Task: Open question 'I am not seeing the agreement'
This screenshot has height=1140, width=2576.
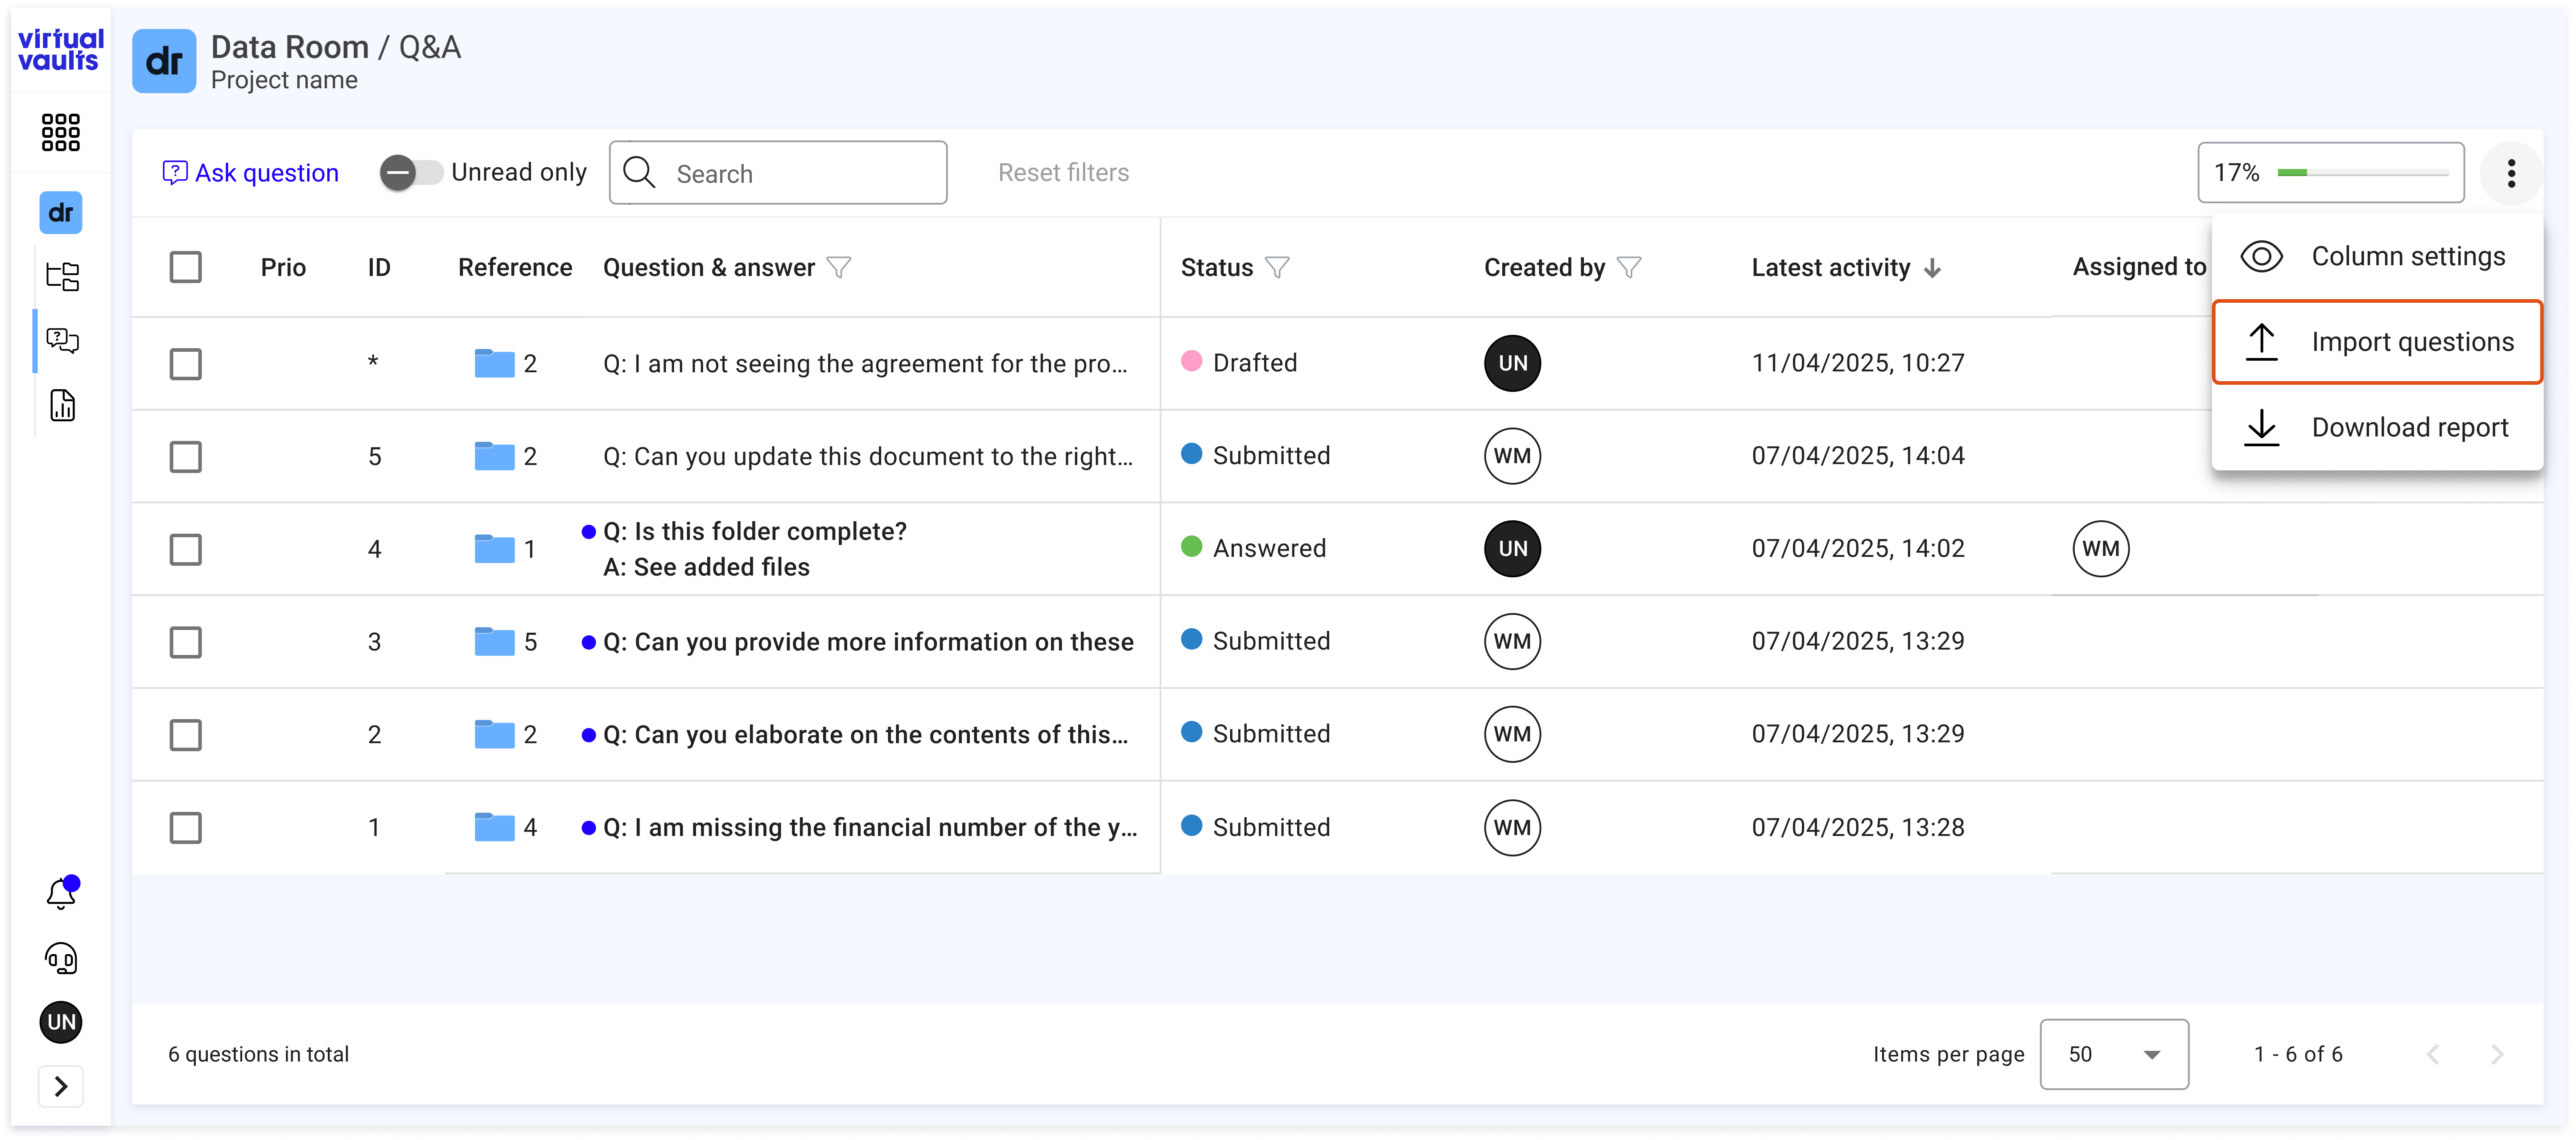Action: click(865, 363)
